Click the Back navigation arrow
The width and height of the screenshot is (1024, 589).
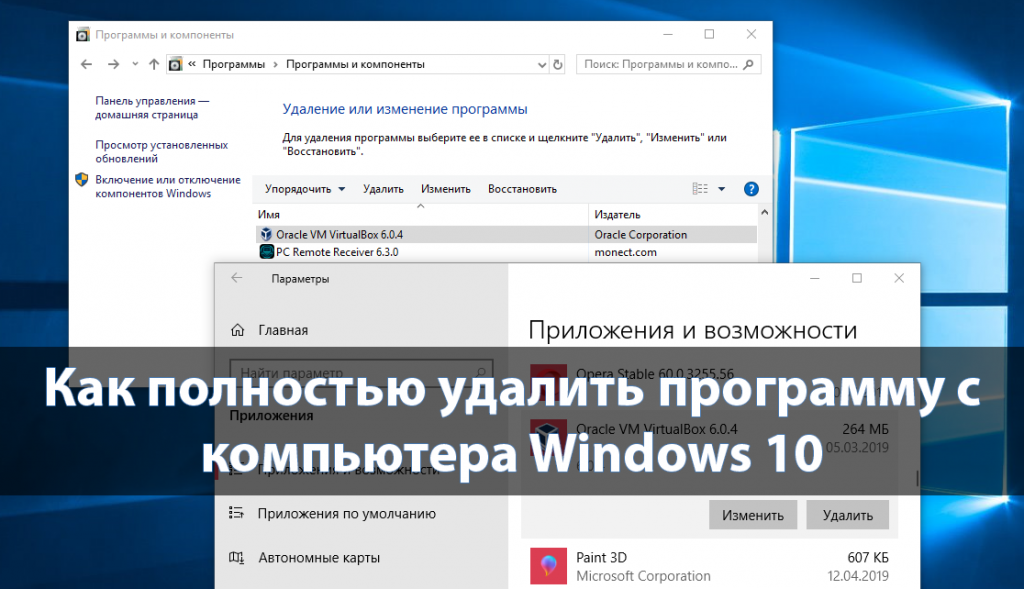[x=86, y=63]
